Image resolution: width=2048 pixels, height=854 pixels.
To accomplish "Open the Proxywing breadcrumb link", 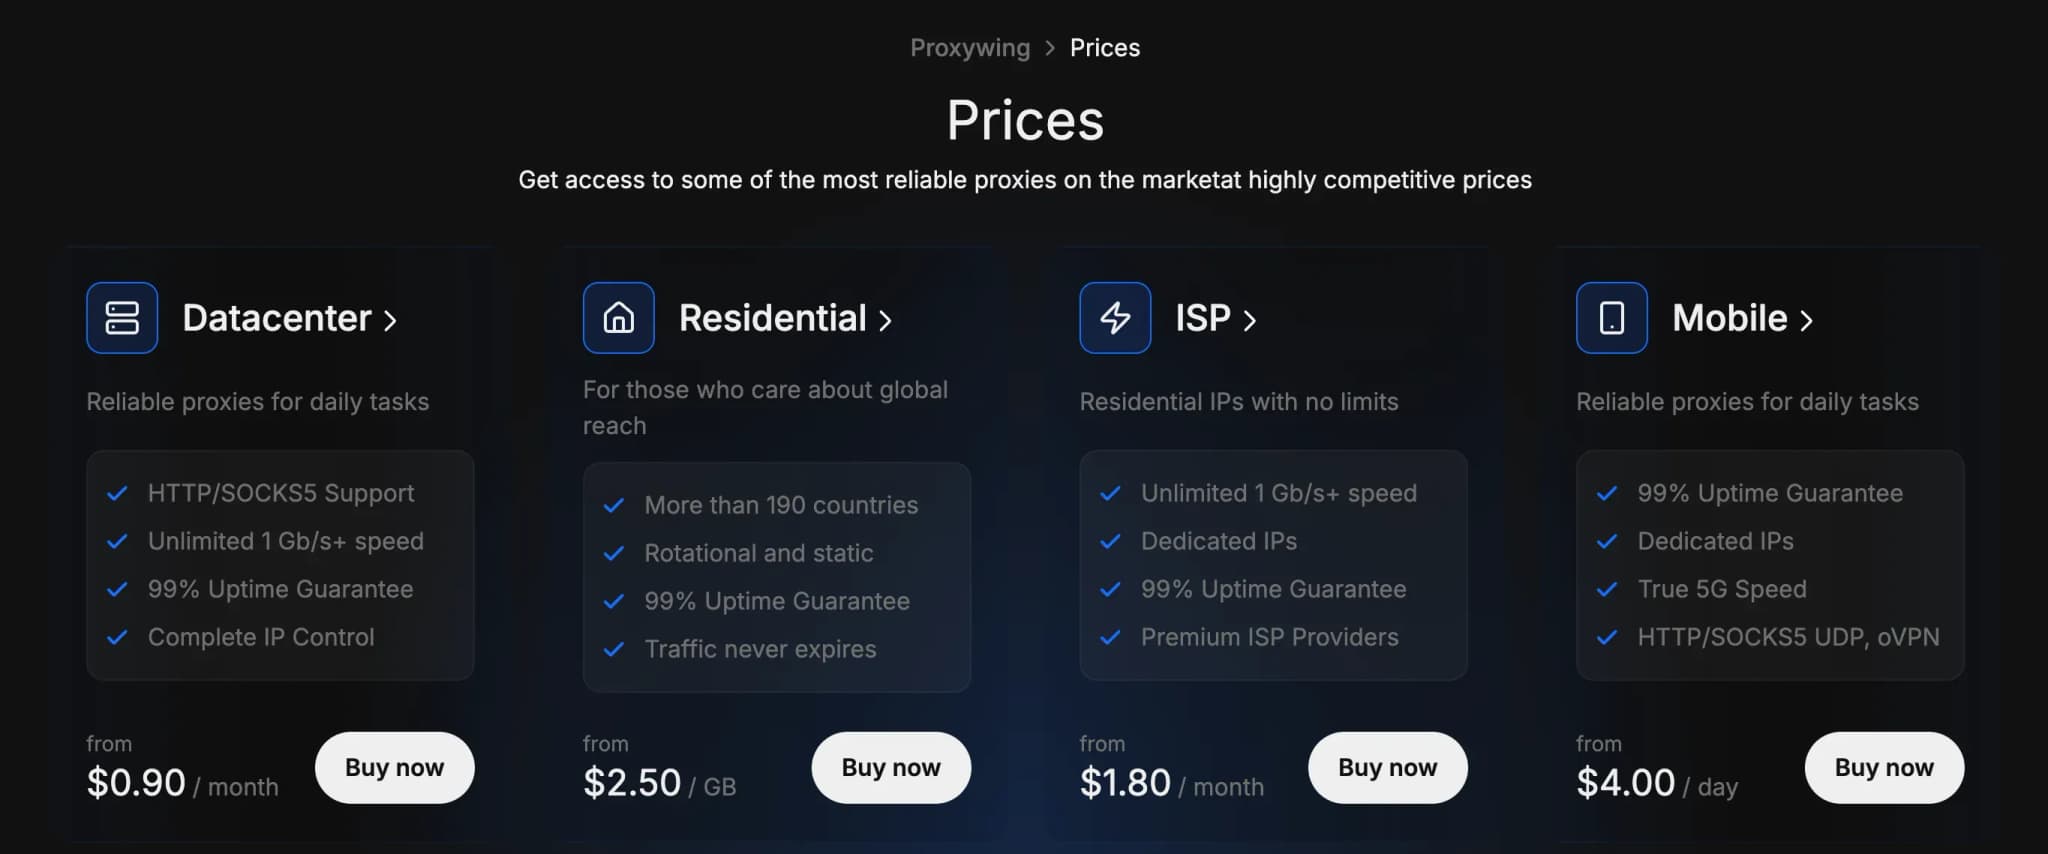I will point(969,47).
